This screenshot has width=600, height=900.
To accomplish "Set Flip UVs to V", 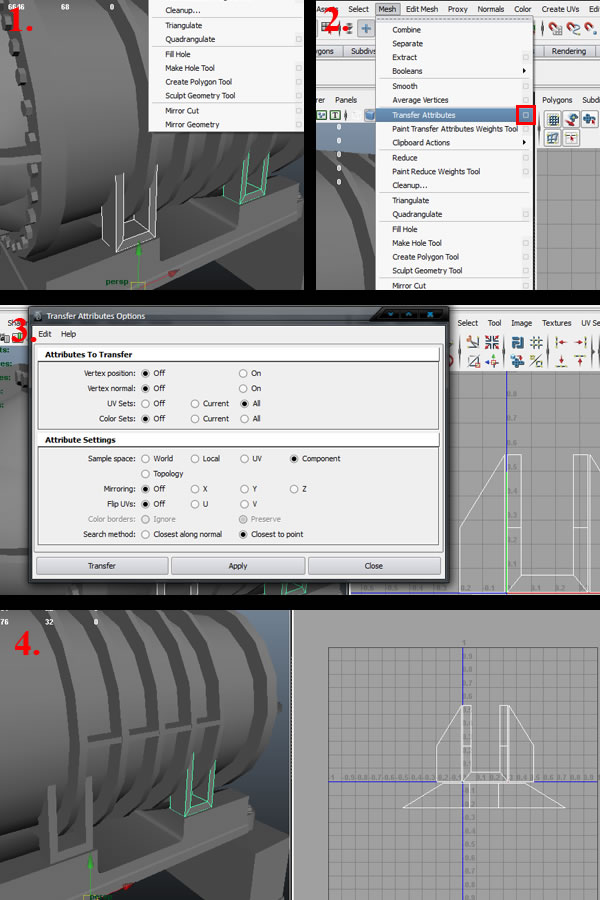I will 245,504.
